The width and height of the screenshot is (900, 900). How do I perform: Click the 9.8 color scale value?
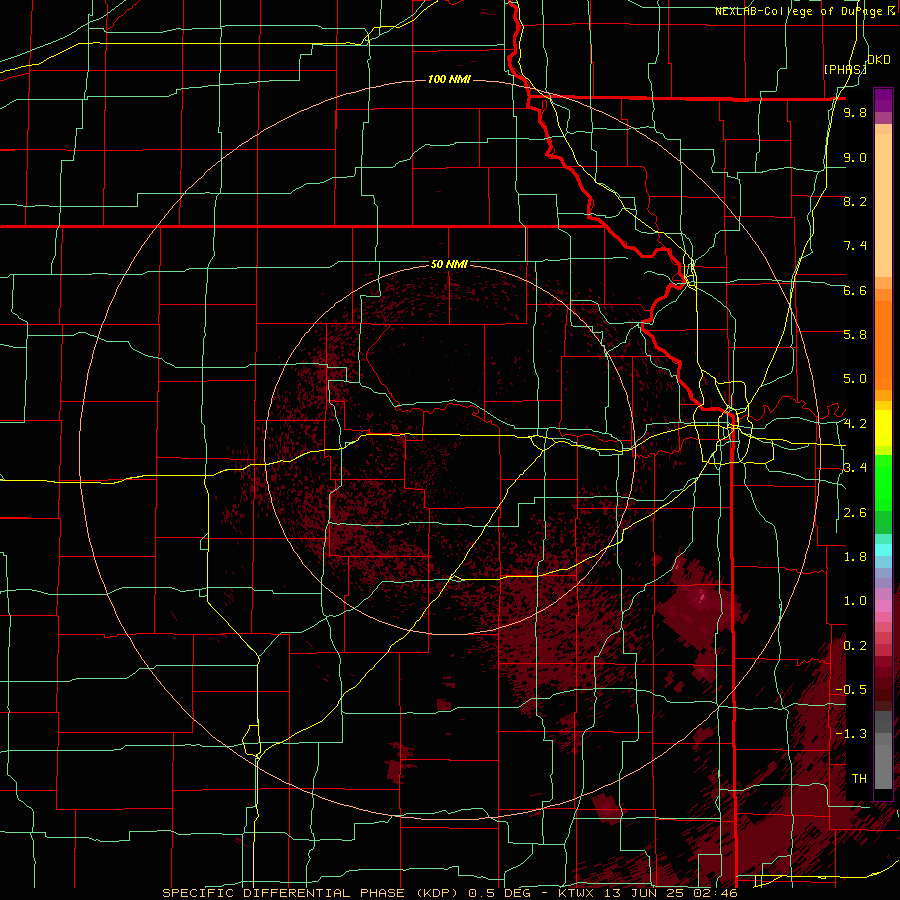(855, 113)
